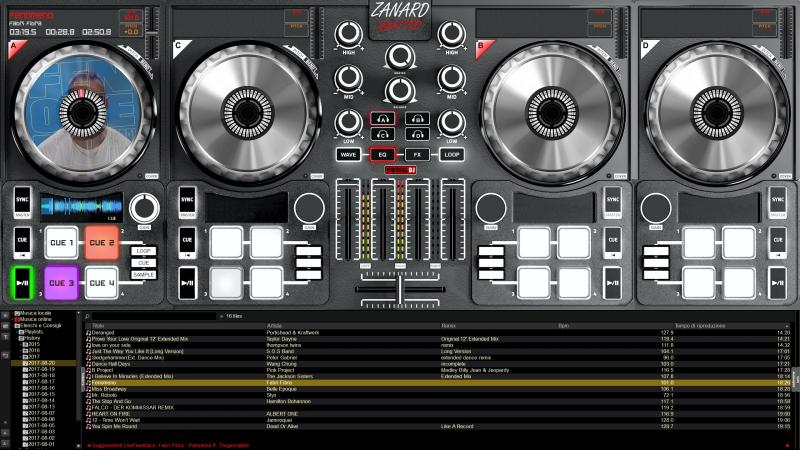This screenshot has height=450, width=800.
Task: Open the WAVE mixer panel
Action: click(348, 155)
